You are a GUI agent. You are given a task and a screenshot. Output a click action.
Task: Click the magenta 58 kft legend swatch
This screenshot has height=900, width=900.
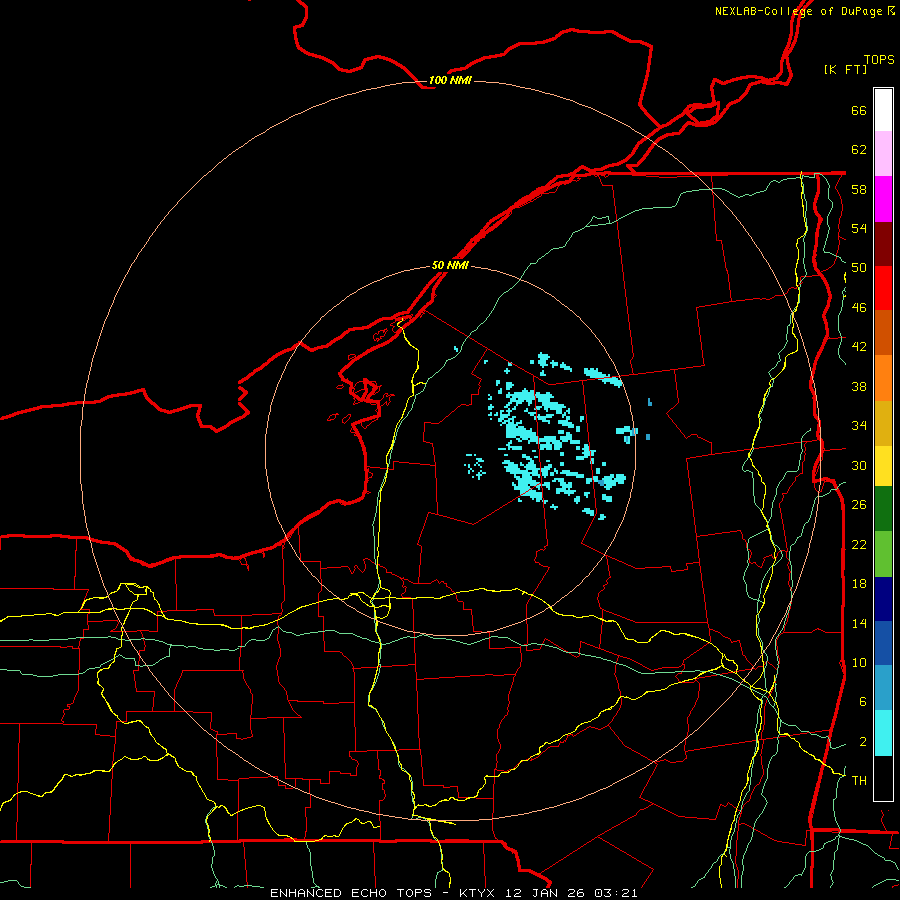pyautogui.click(x=883, y=199)
